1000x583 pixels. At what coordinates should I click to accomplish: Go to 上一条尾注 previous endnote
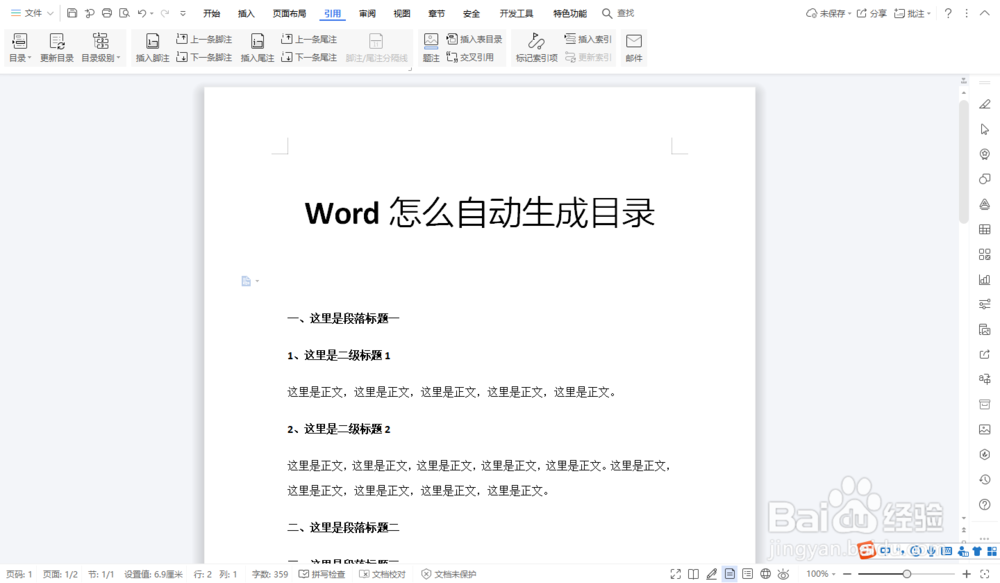coord(309,39)
